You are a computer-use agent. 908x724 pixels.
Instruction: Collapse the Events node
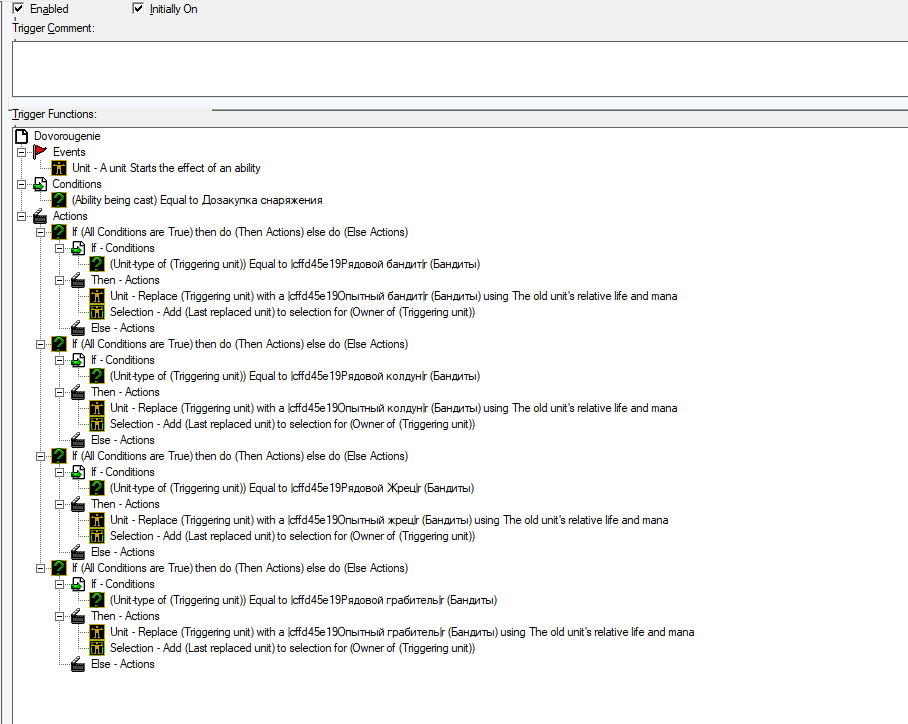(21, 152)
